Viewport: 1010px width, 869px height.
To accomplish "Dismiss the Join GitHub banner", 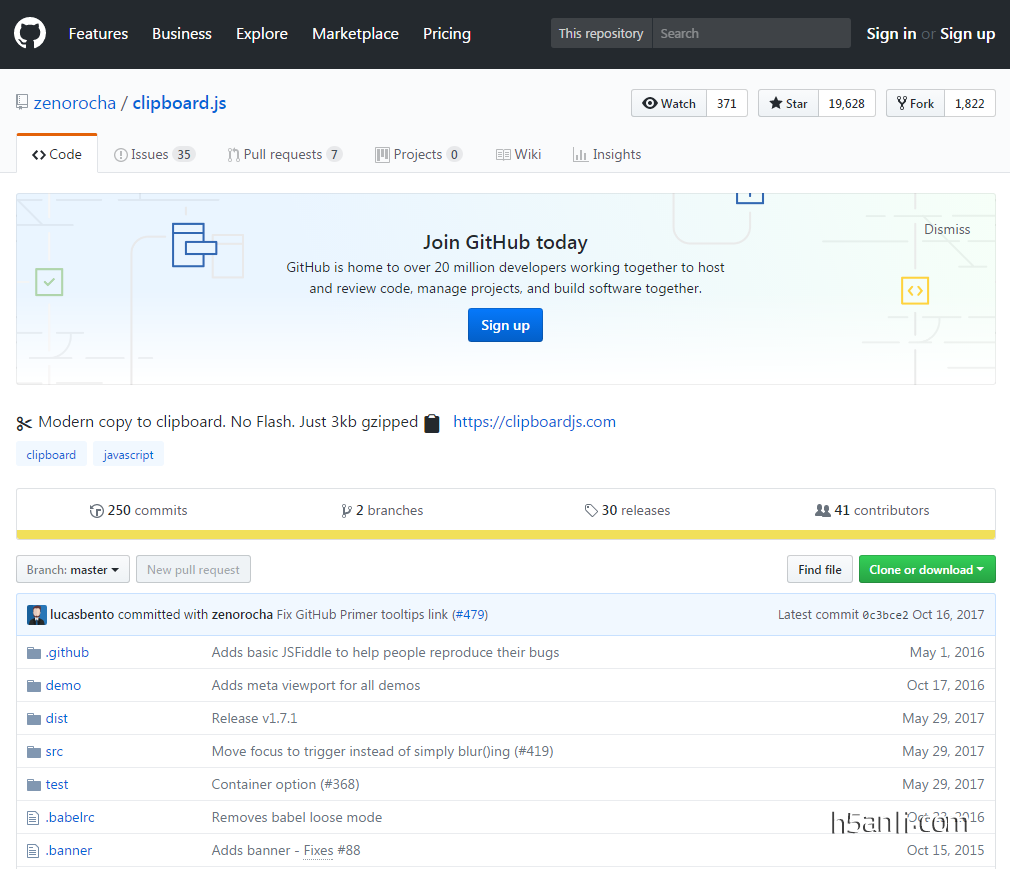I will [x=947, y=229].
